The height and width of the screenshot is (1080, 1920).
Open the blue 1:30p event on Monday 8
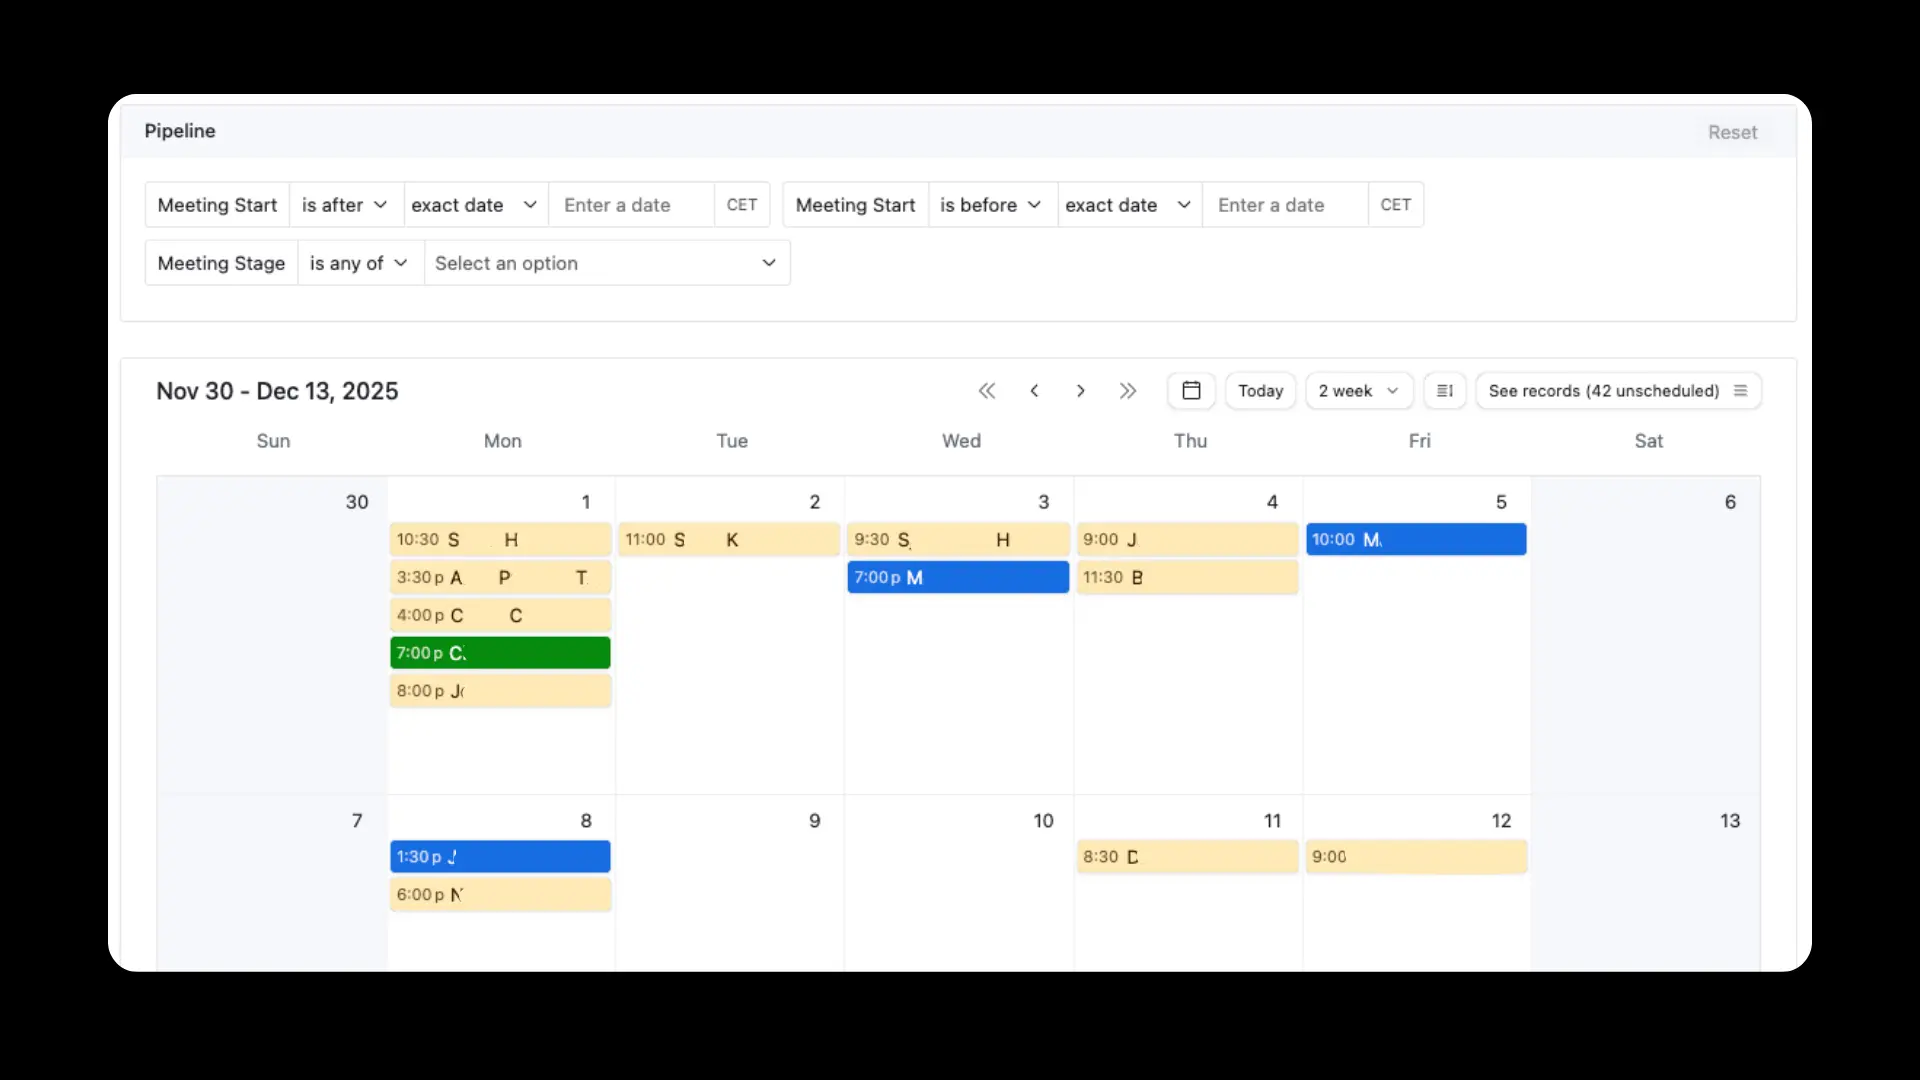coord(500,857)
